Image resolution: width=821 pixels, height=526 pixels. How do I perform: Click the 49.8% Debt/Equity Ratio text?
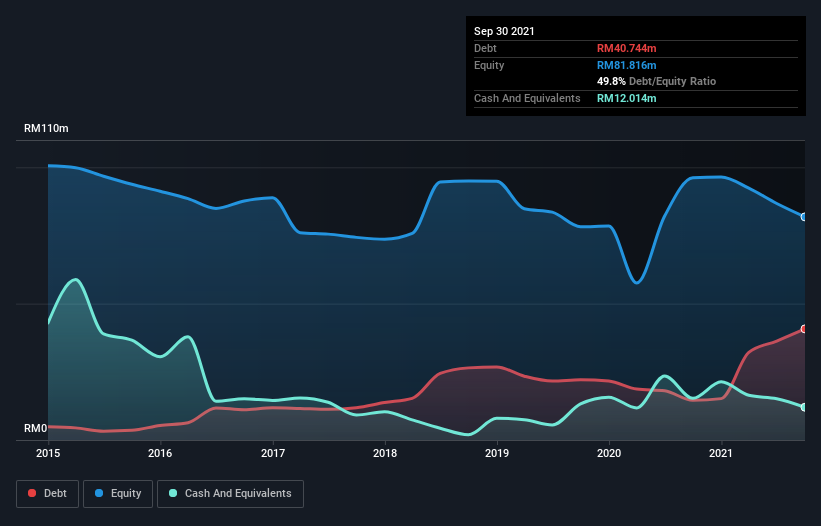(656, 81)
